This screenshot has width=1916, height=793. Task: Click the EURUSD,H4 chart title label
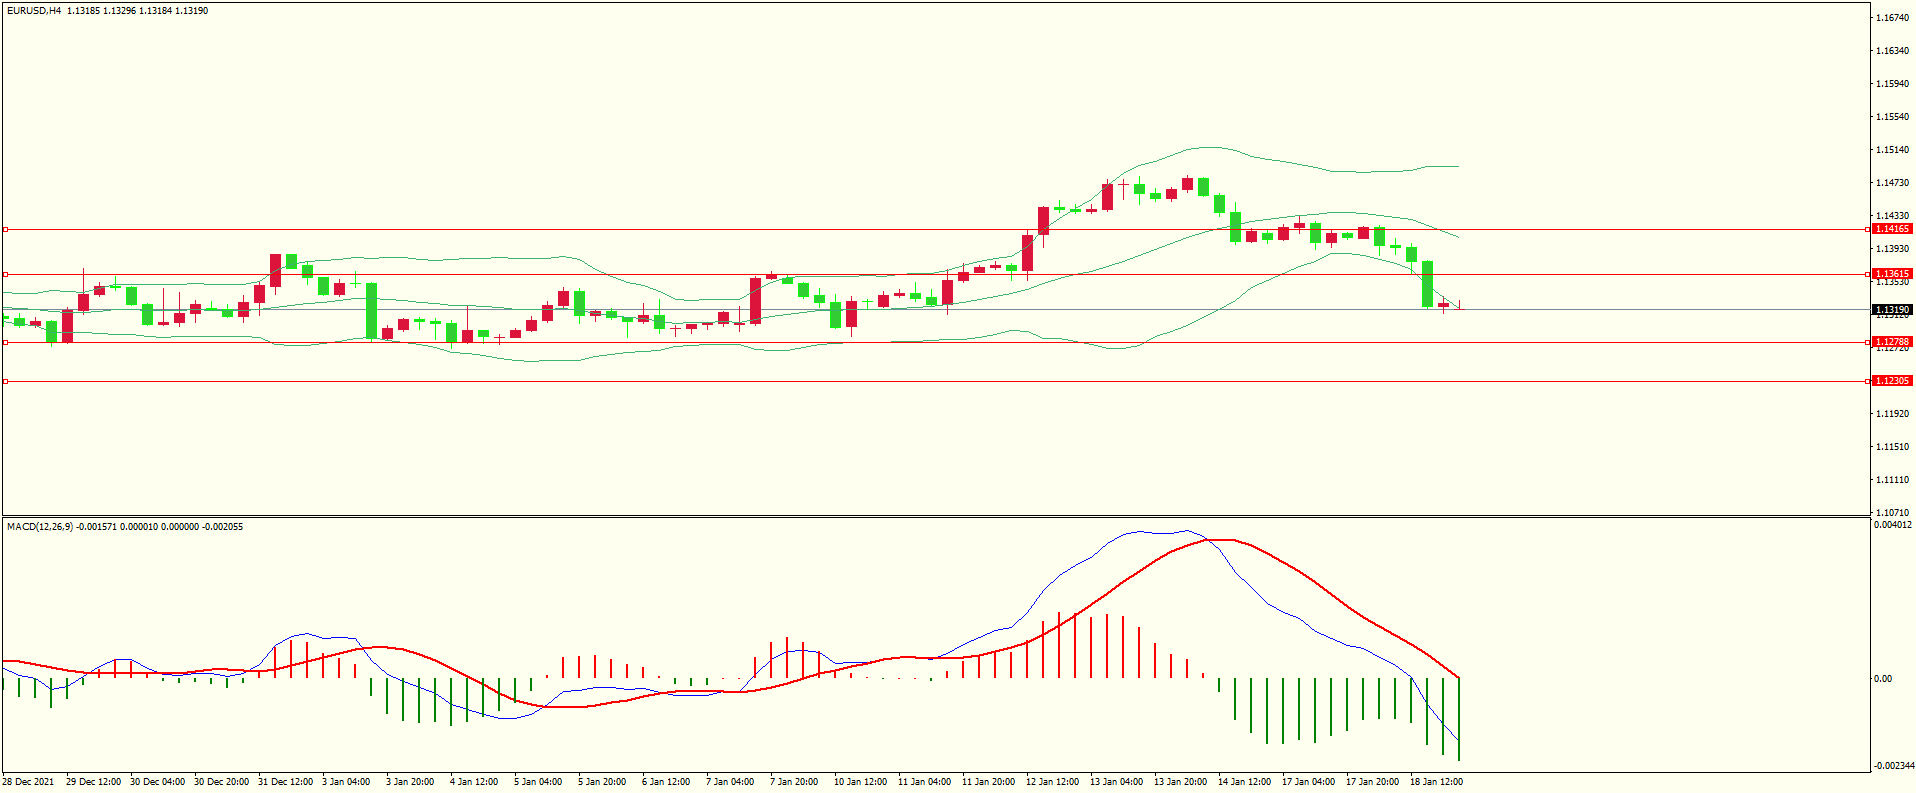tap(34, 11)
